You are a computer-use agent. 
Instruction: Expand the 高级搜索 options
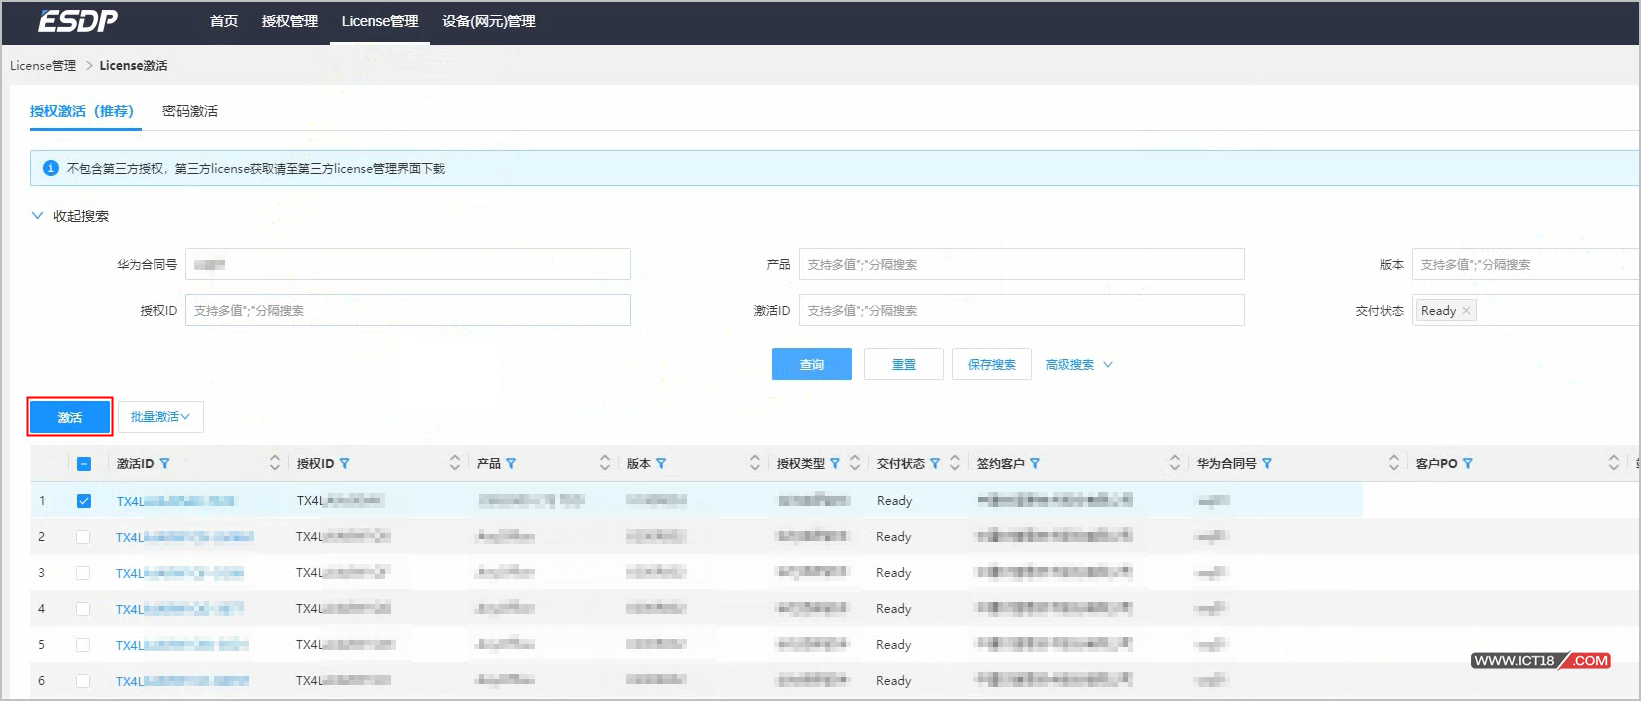point(1078,365)
